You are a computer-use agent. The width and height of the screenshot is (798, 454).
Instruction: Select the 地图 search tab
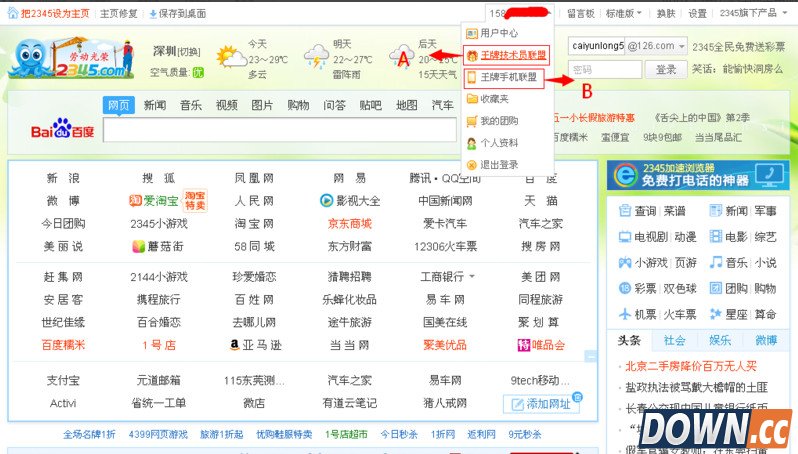(407, 105)
